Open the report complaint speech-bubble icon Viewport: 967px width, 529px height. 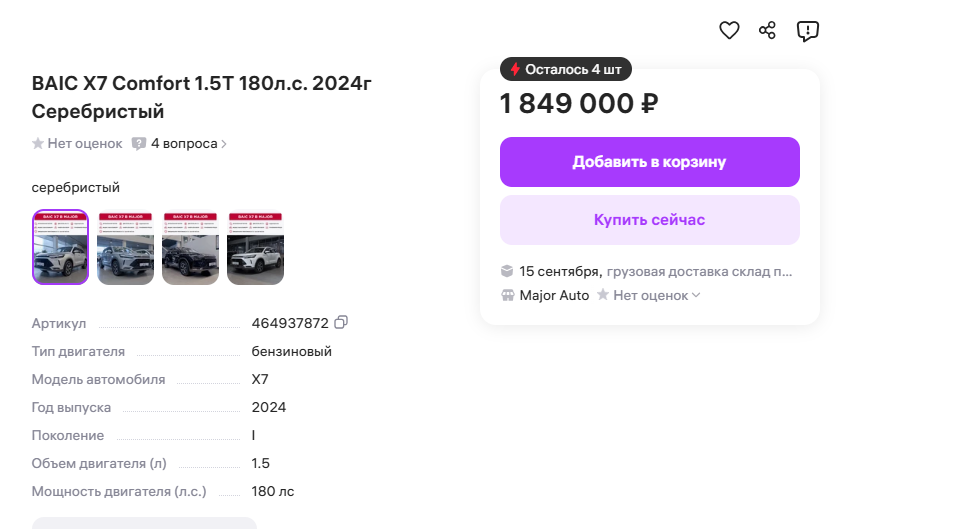807,31
